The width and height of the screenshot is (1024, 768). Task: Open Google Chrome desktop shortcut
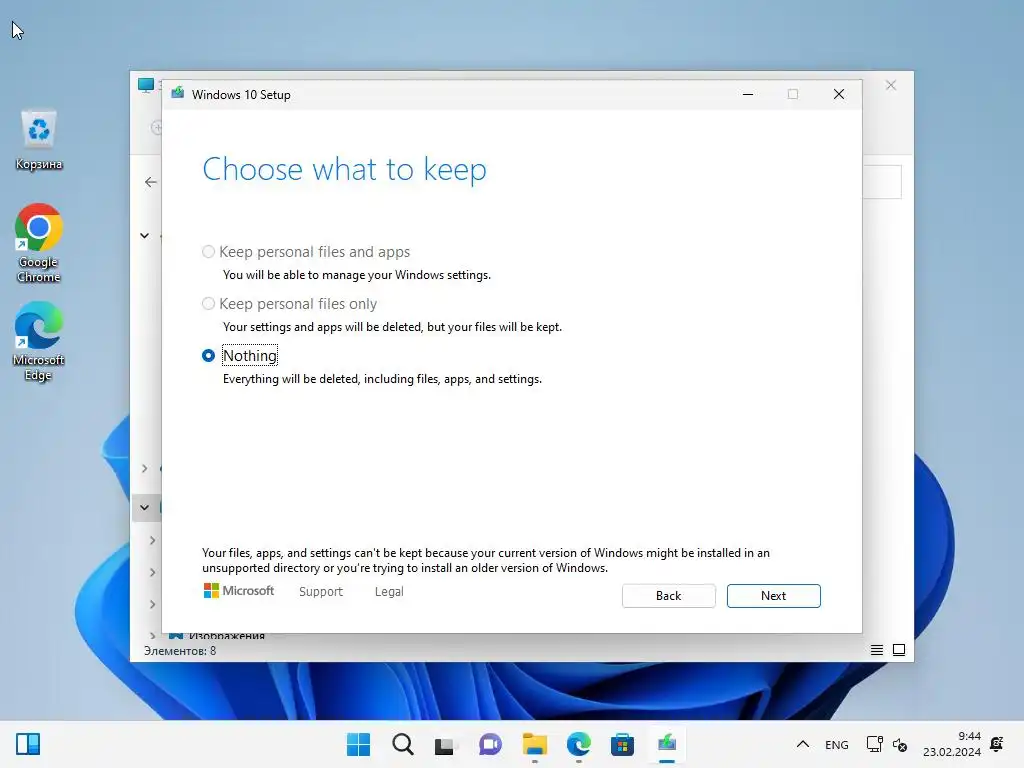point(39,243)
